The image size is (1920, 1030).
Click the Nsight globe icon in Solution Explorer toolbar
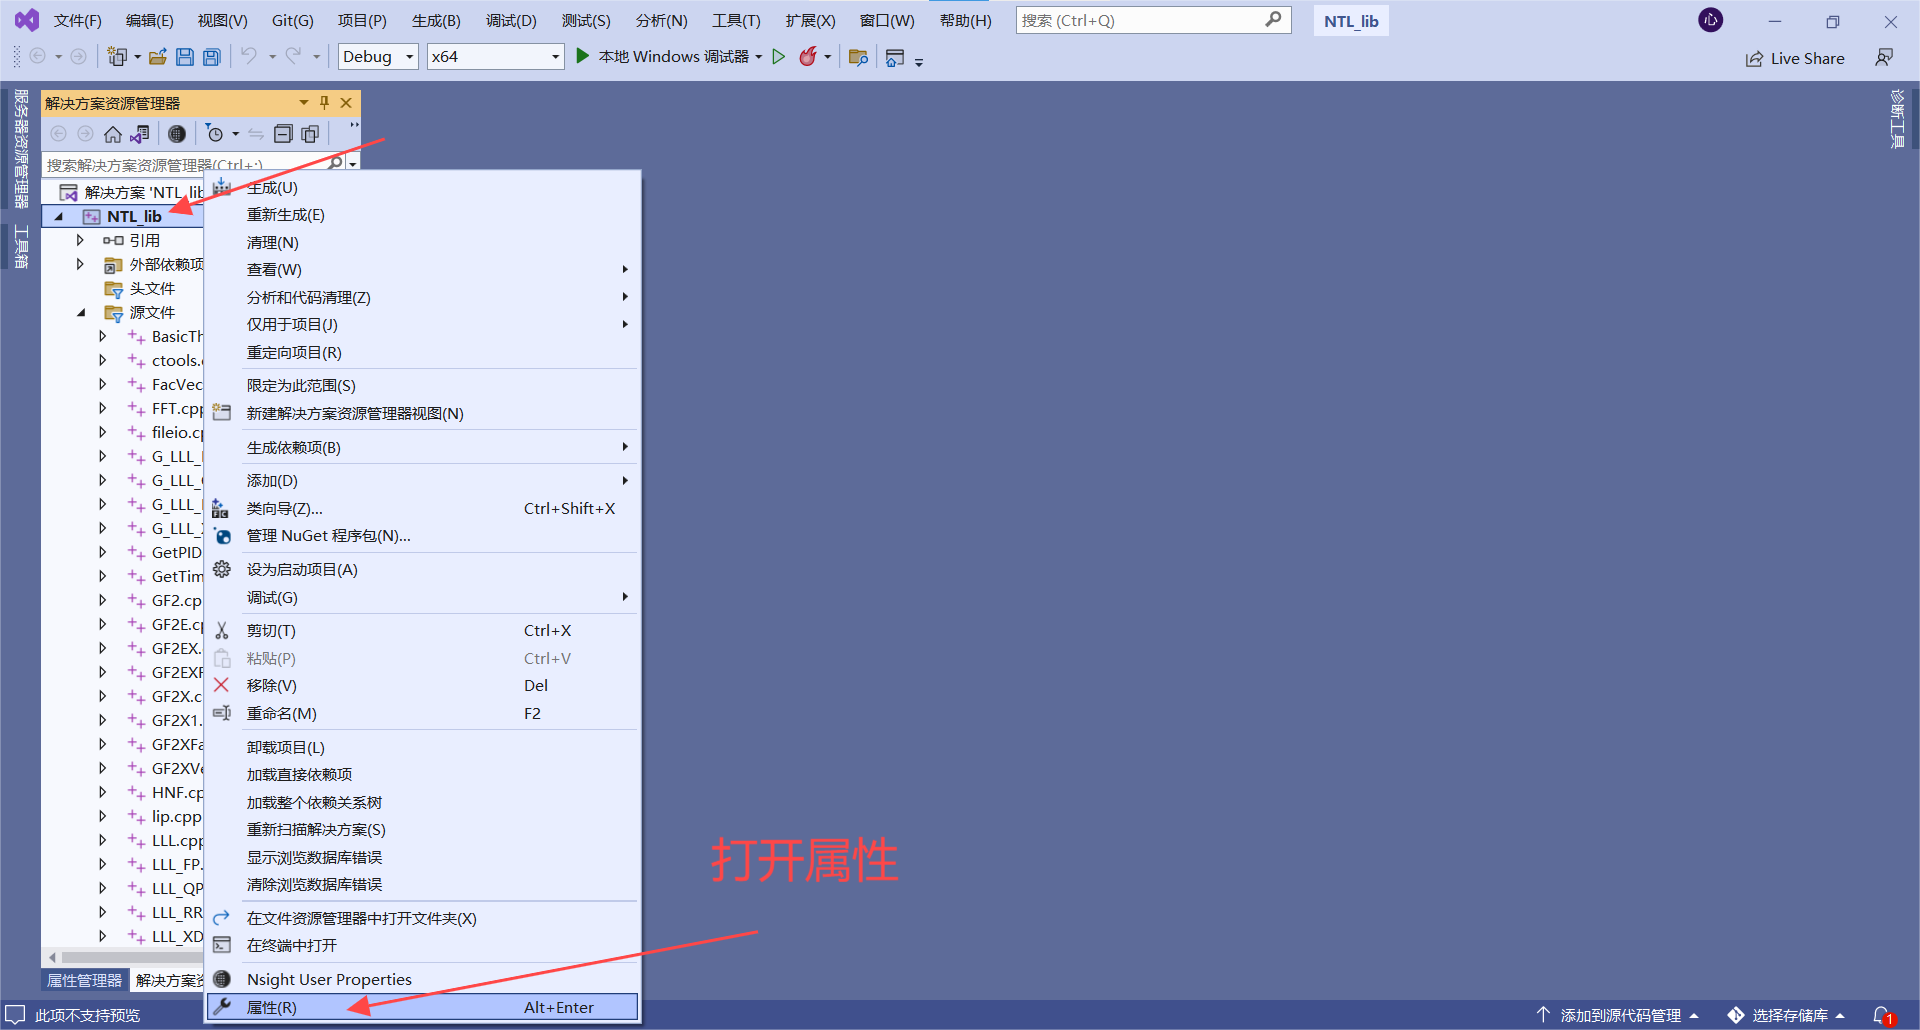[177, 134]
